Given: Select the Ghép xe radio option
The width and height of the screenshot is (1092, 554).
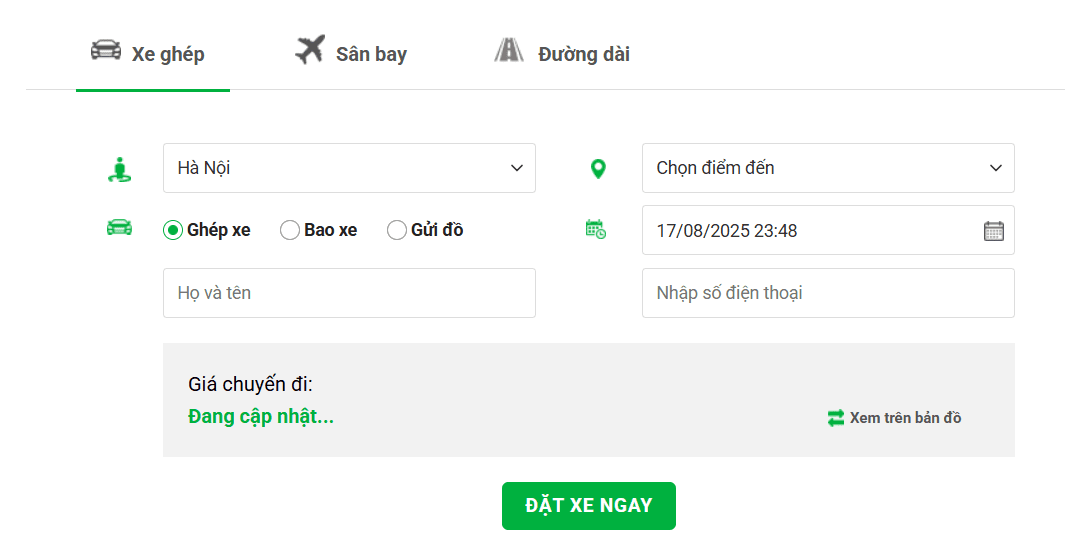Looking at the screenshot, I should pyautogui.click(x=173, y=231).
